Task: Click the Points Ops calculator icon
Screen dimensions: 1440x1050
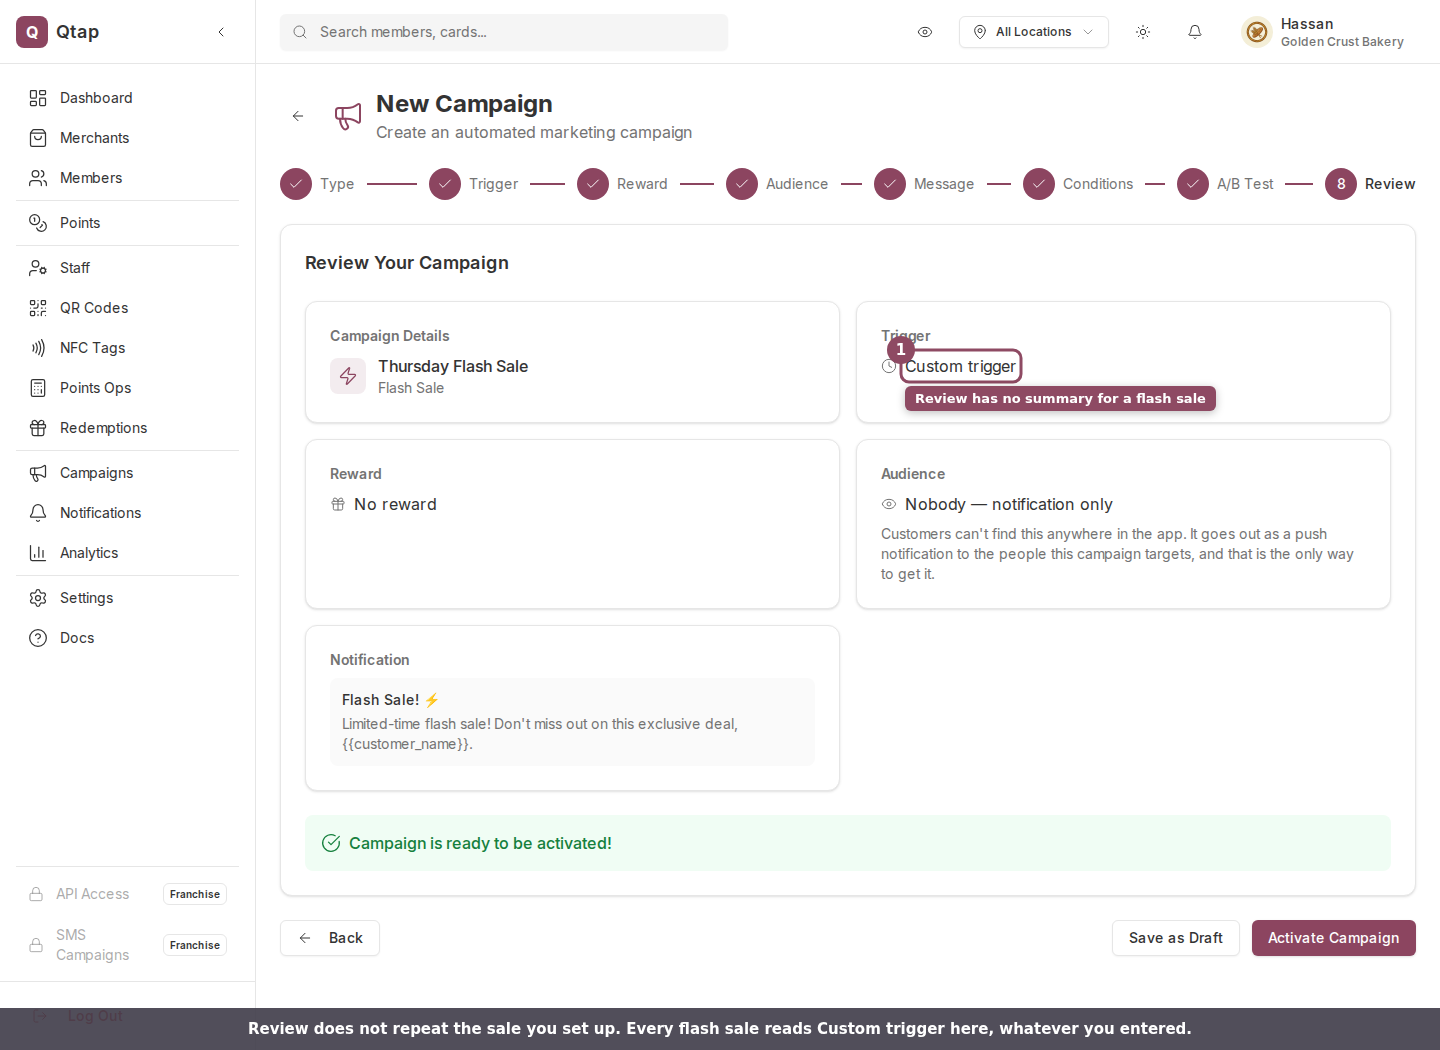Action: coord(38,388)
